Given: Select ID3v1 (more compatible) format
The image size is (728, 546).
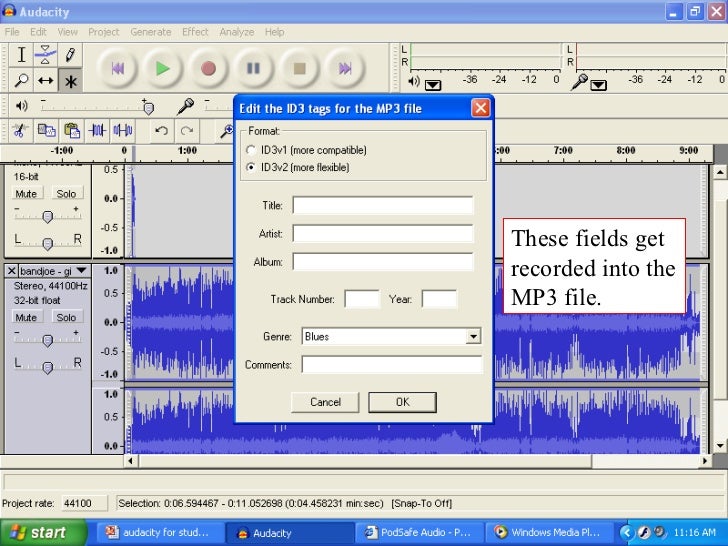Looking at the screenshot, I should click(x=251, y=150).
